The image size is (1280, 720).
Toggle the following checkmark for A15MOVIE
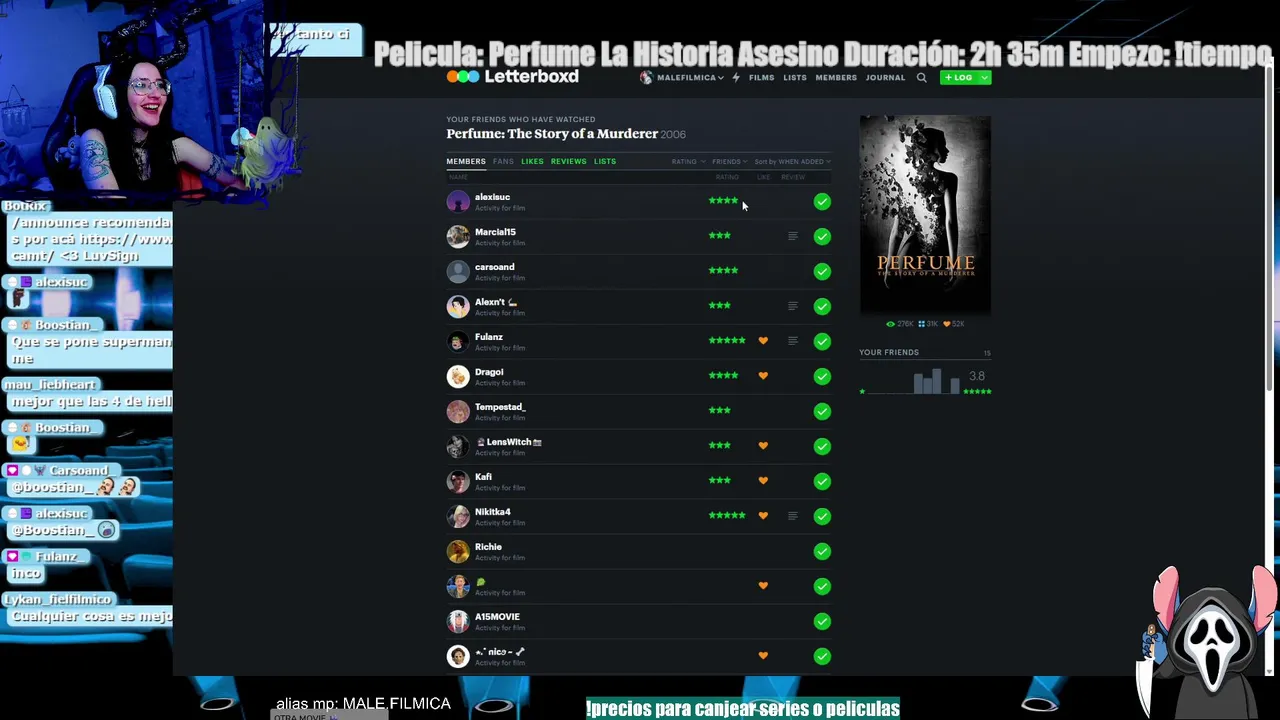click(822, 622)
